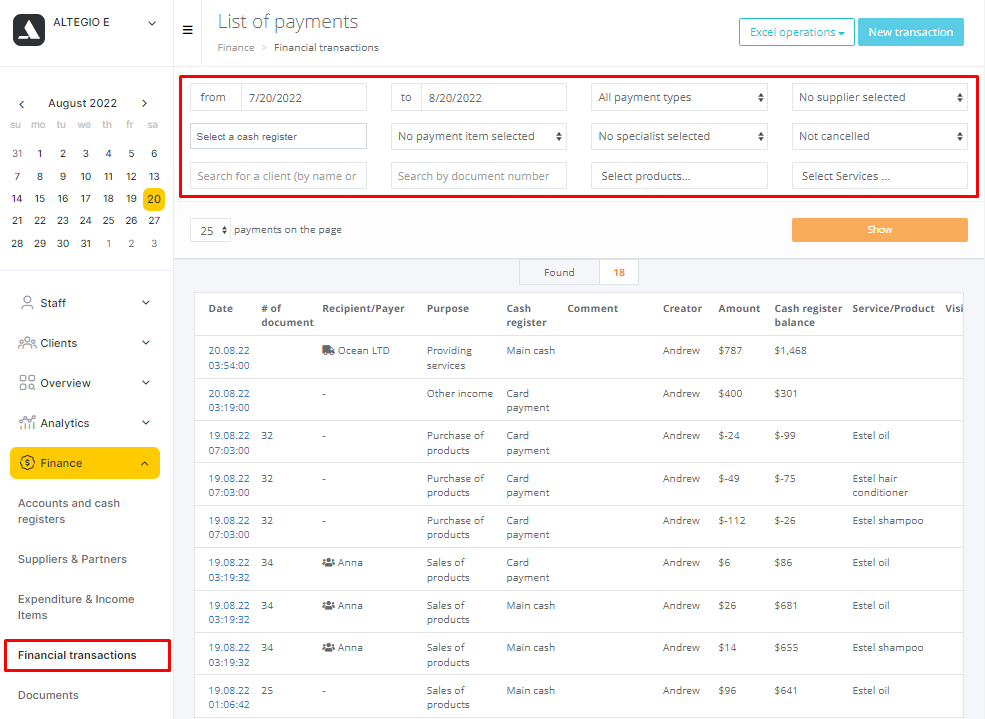
Task: Select August 15 in the calendar
Action: click(40, 198)
